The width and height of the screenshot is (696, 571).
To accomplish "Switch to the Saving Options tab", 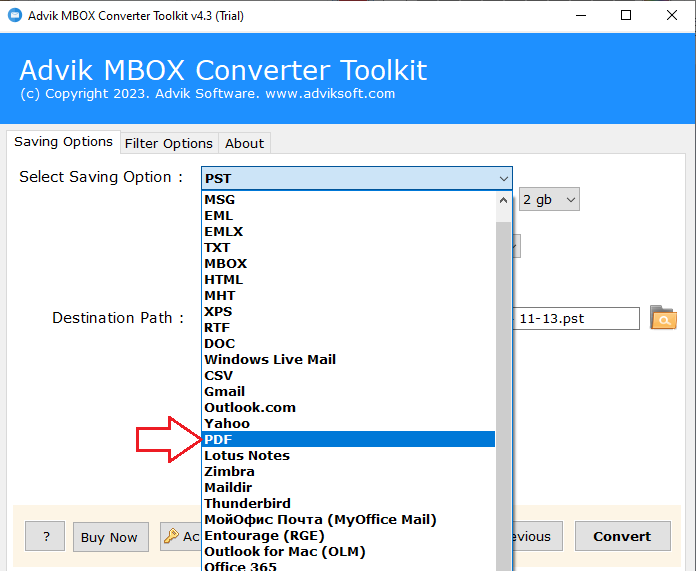I will coord(63,142).
